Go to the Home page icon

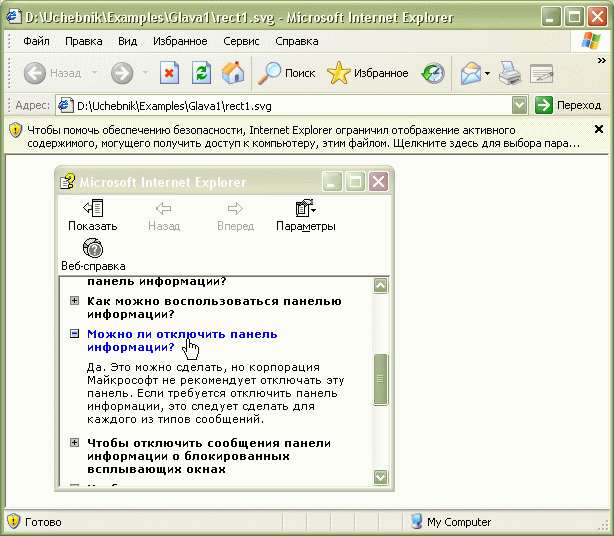232,73
